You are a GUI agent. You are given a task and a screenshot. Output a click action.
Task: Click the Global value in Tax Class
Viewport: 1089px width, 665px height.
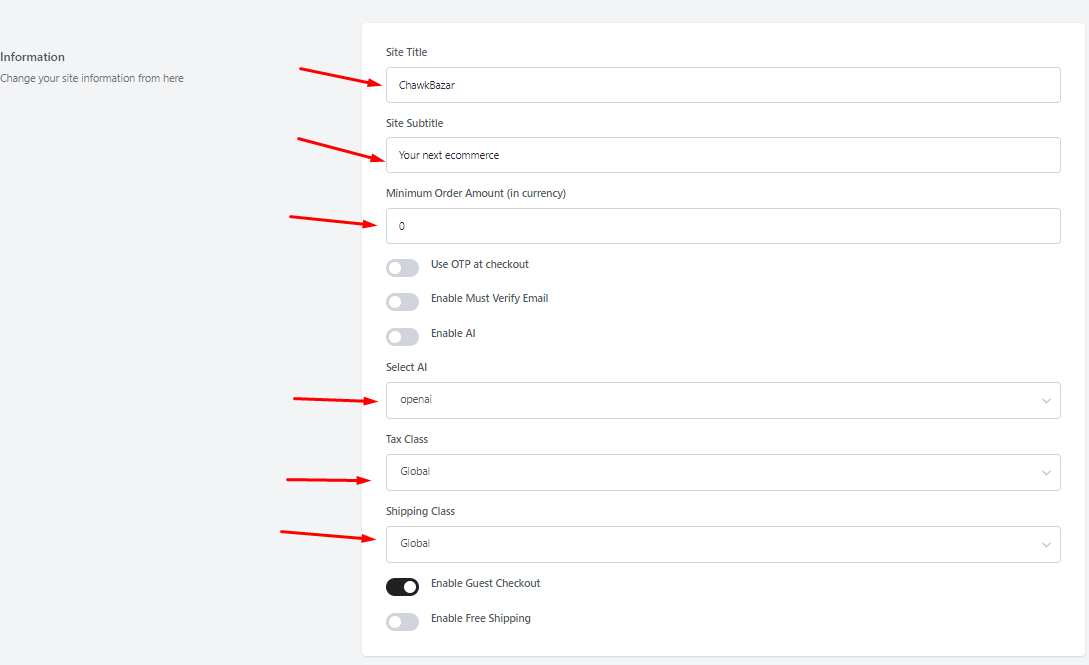414,471
